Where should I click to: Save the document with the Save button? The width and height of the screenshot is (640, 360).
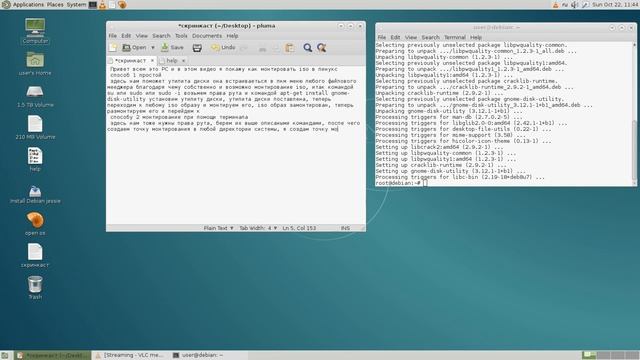(172, 48)
